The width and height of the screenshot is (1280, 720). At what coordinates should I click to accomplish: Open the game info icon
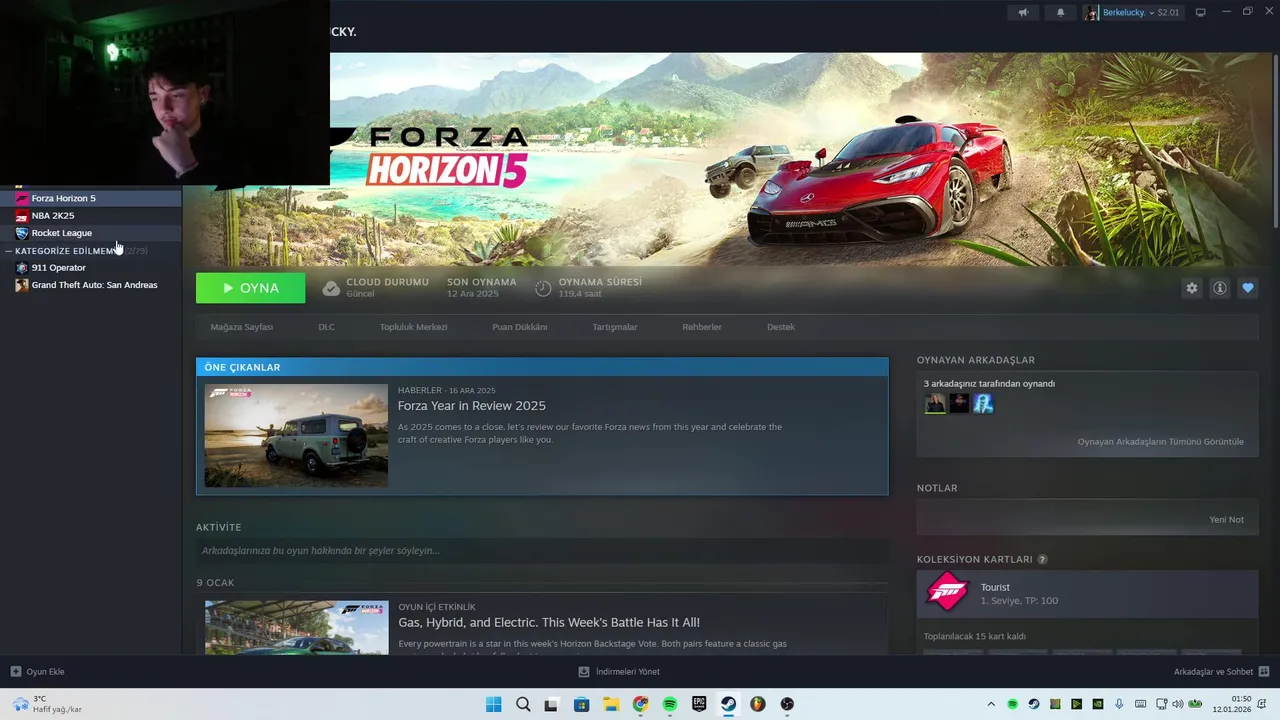pyautogui.click(x=1219, y=288)
